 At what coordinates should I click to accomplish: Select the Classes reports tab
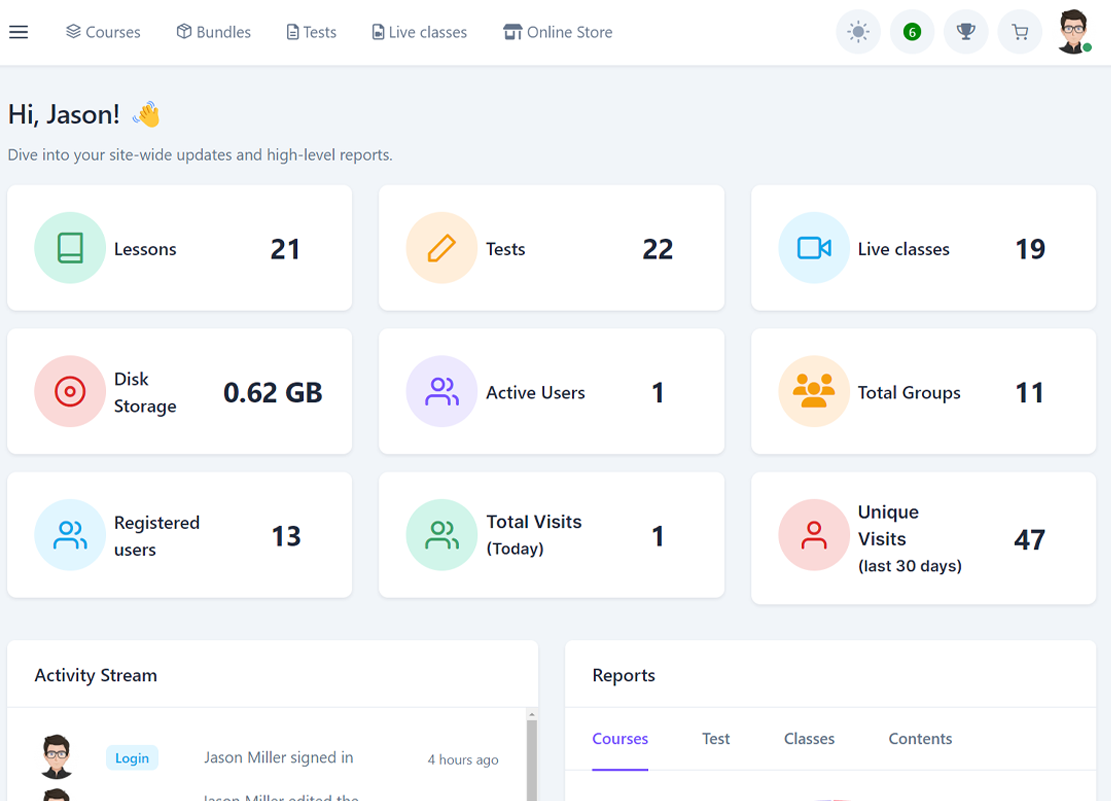coord(809,739)
